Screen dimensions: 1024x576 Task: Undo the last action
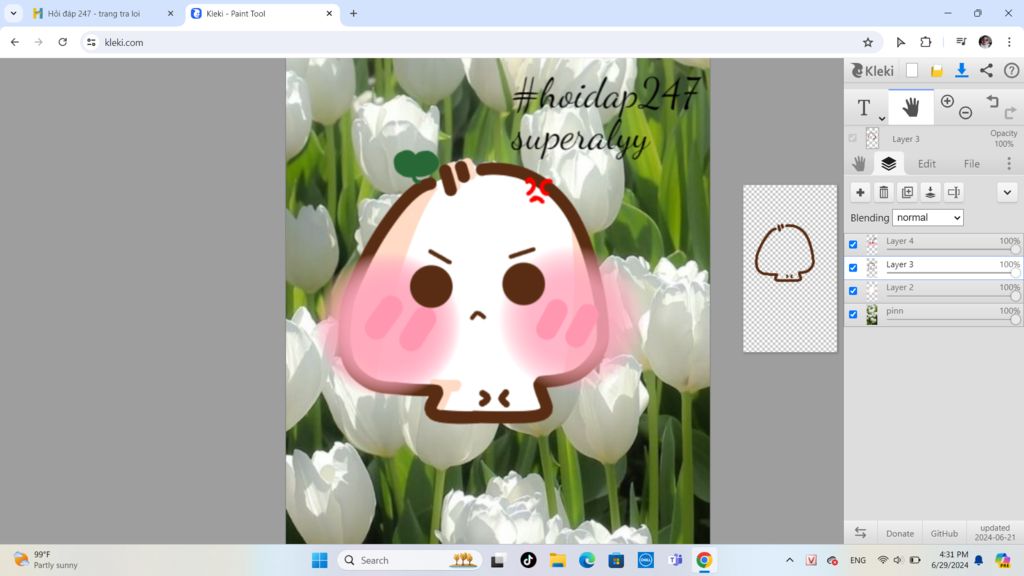tap(993, 101)
